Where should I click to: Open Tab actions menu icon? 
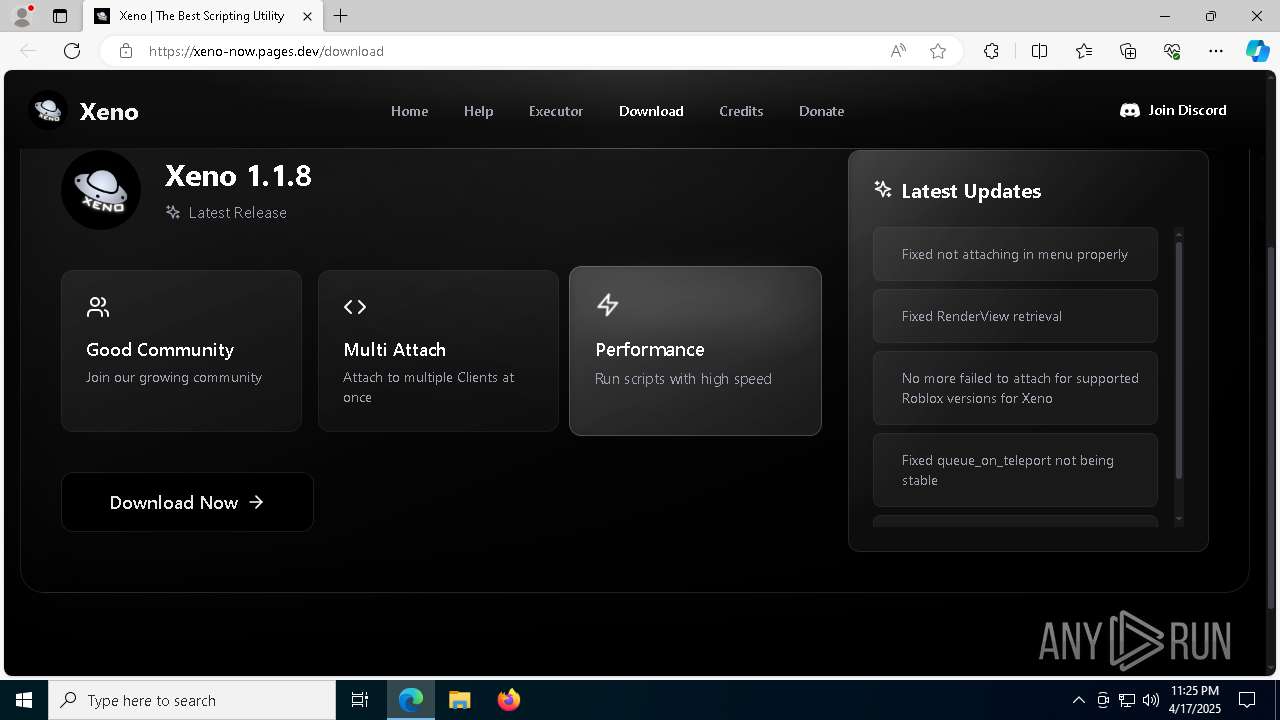pos(60,16)
